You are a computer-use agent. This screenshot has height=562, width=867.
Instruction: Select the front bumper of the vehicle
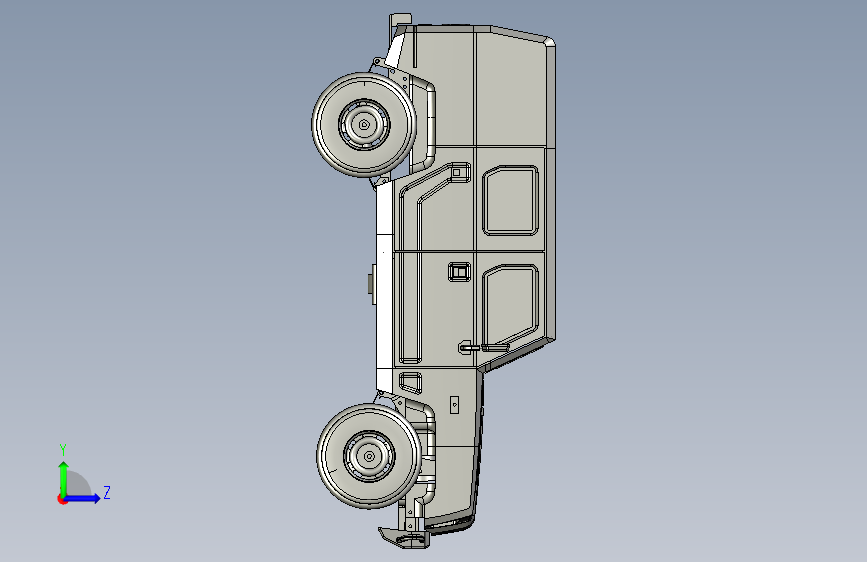point(404,537)
